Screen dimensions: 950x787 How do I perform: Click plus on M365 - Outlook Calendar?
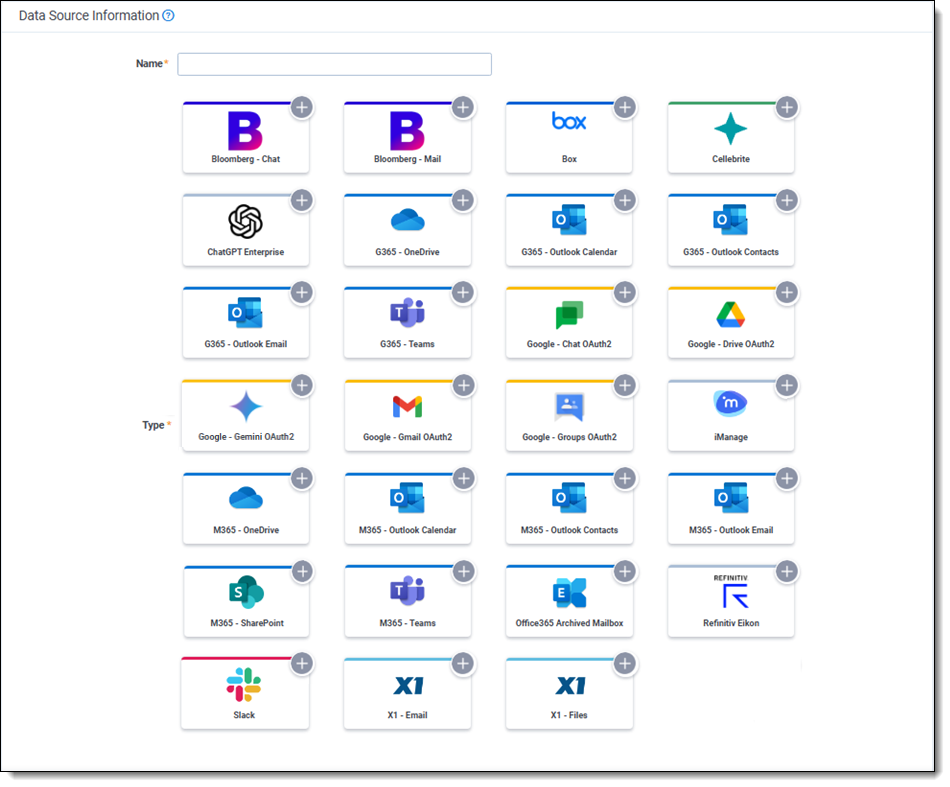click(x=463, y=479)
